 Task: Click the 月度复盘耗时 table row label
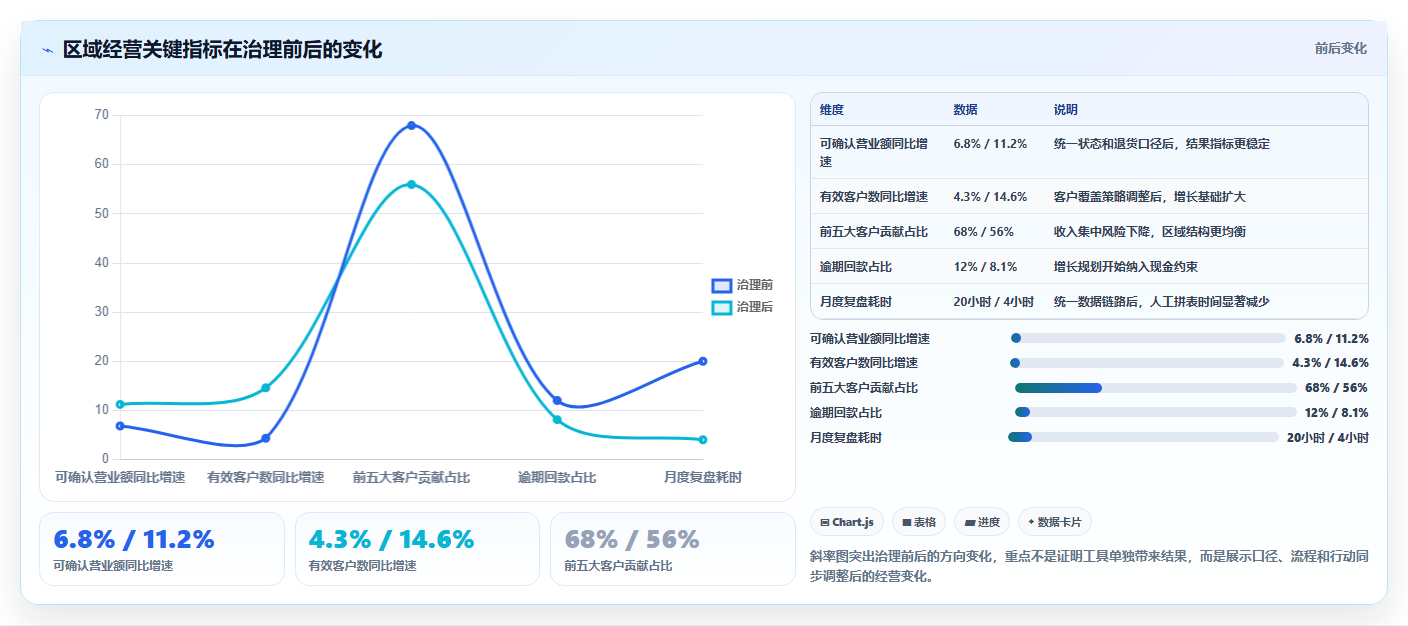pyautogui.click(x=856, y=302)
